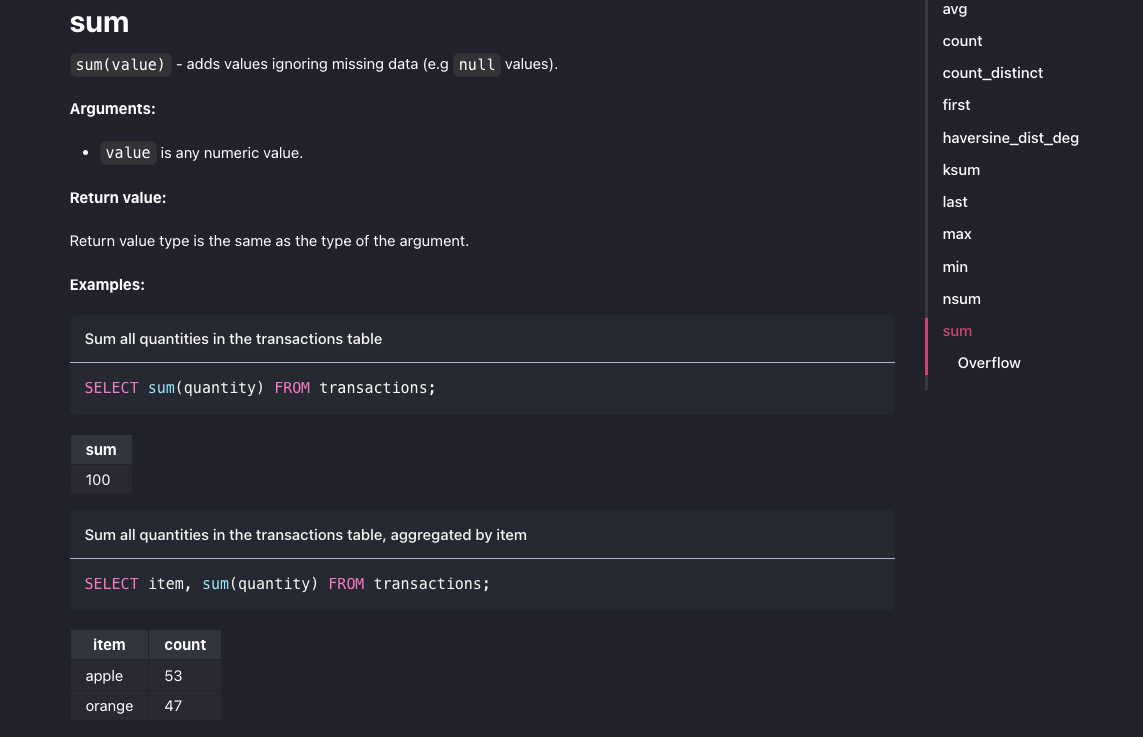Select the value code in arguments bullet
The image size is (1143, 737).
click(x=128, y=153)
